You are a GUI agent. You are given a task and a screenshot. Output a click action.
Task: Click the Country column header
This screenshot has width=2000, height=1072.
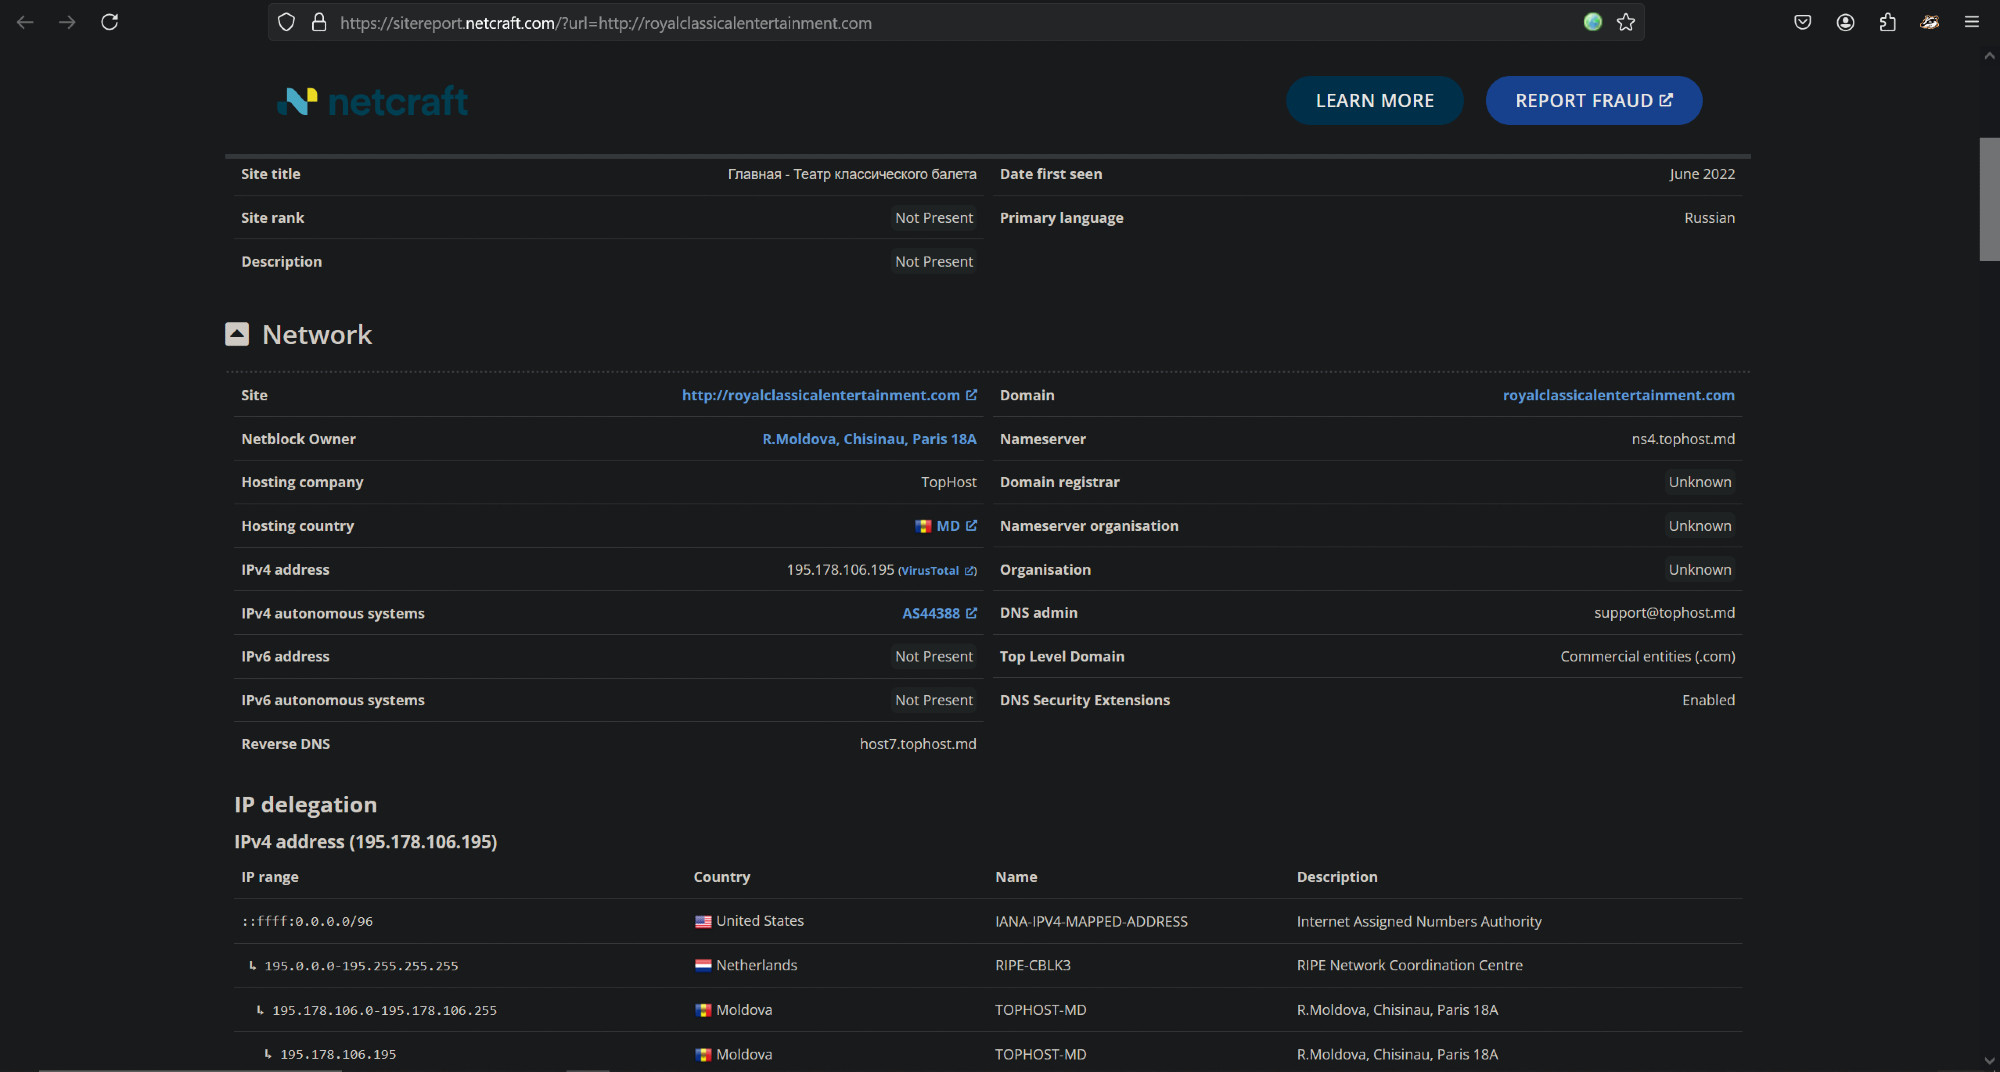(722, 877)
